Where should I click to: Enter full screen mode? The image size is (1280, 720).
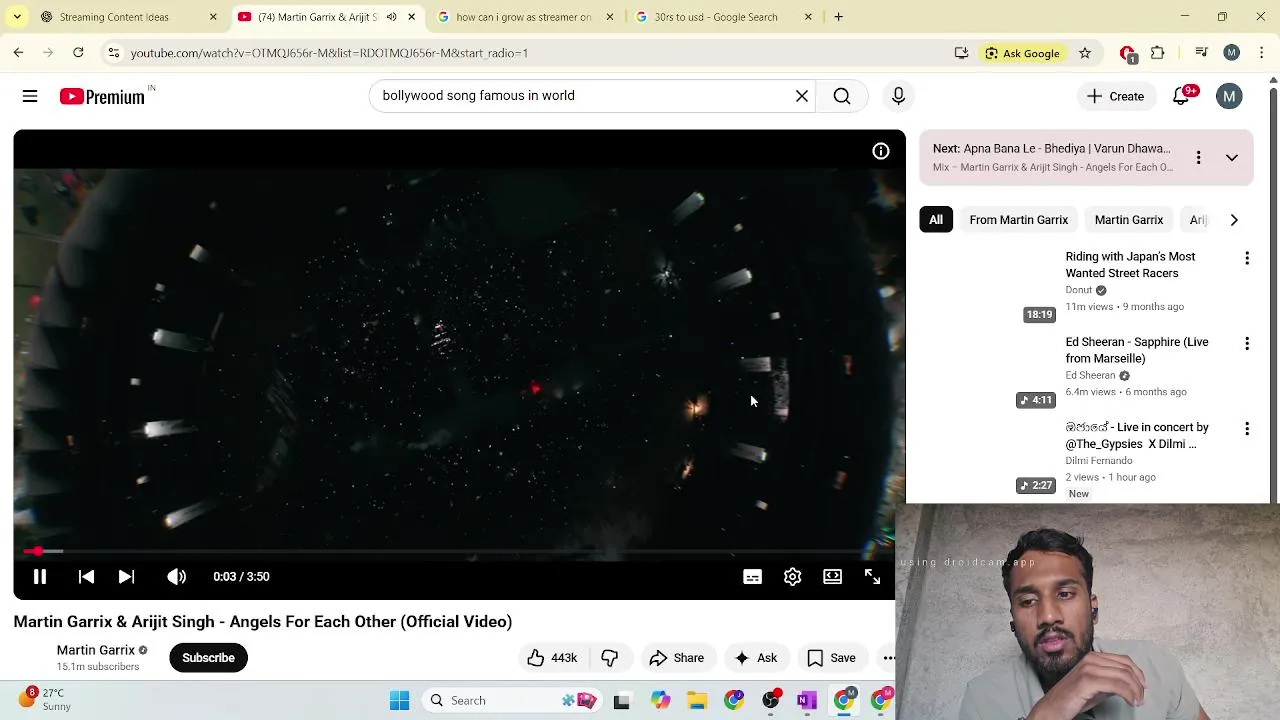coord(872,577)
